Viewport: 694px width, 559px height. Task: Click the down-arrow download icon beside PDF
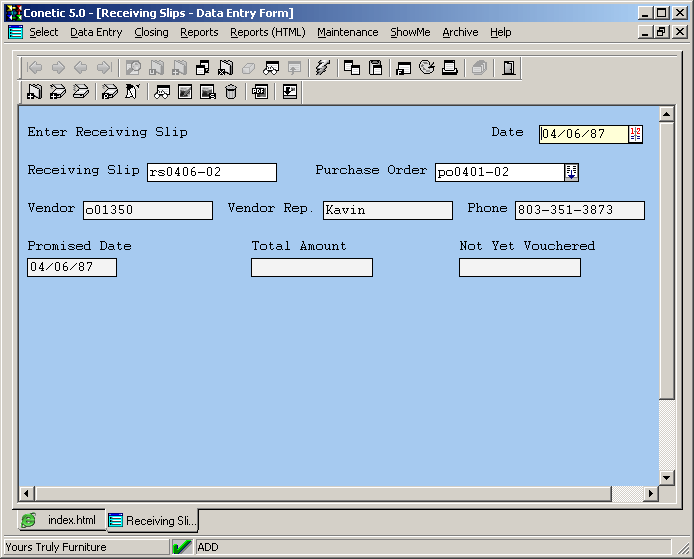(x=289, y=92)
